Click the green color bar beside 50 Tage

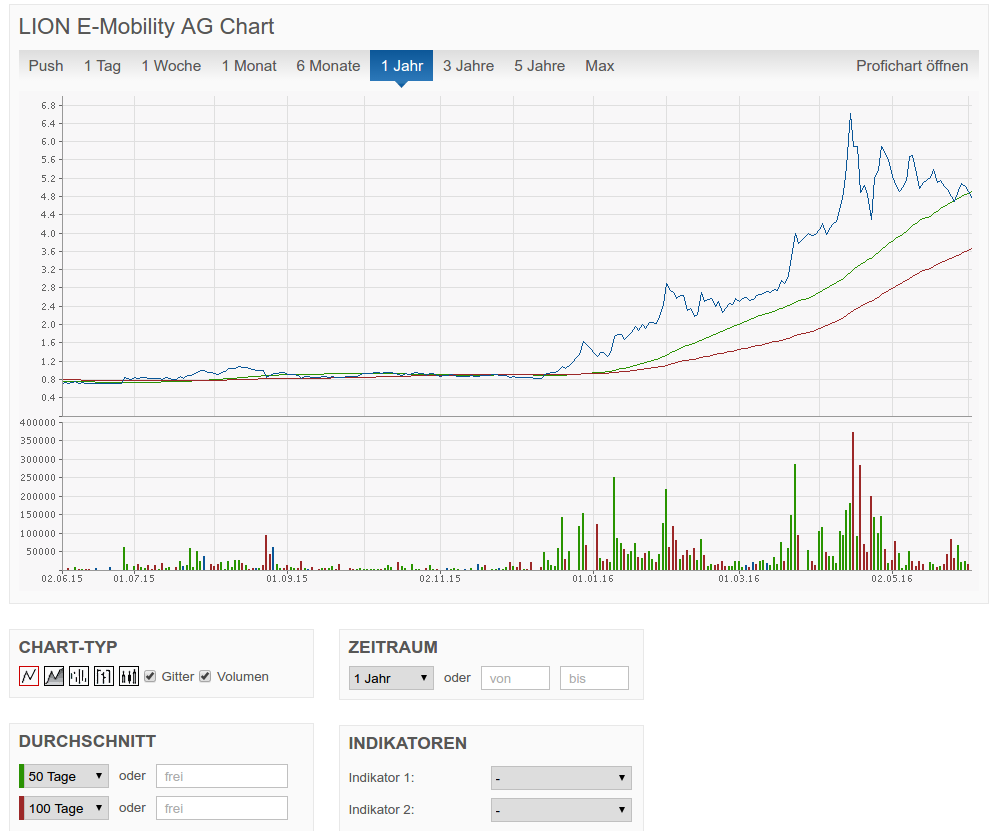coord(22,775)
